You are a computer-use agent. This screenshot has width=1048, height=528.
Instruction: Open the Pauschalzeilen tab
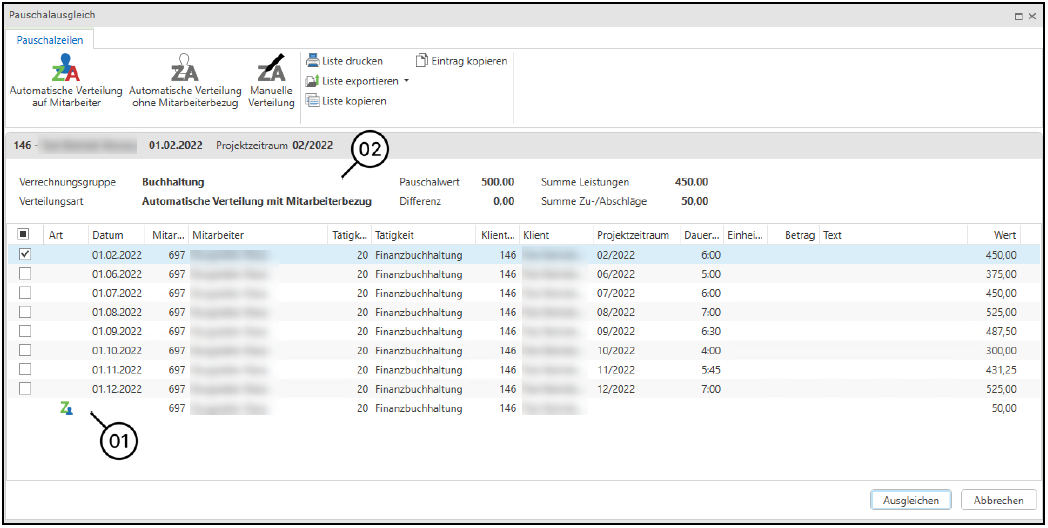(x=50, y=41)
